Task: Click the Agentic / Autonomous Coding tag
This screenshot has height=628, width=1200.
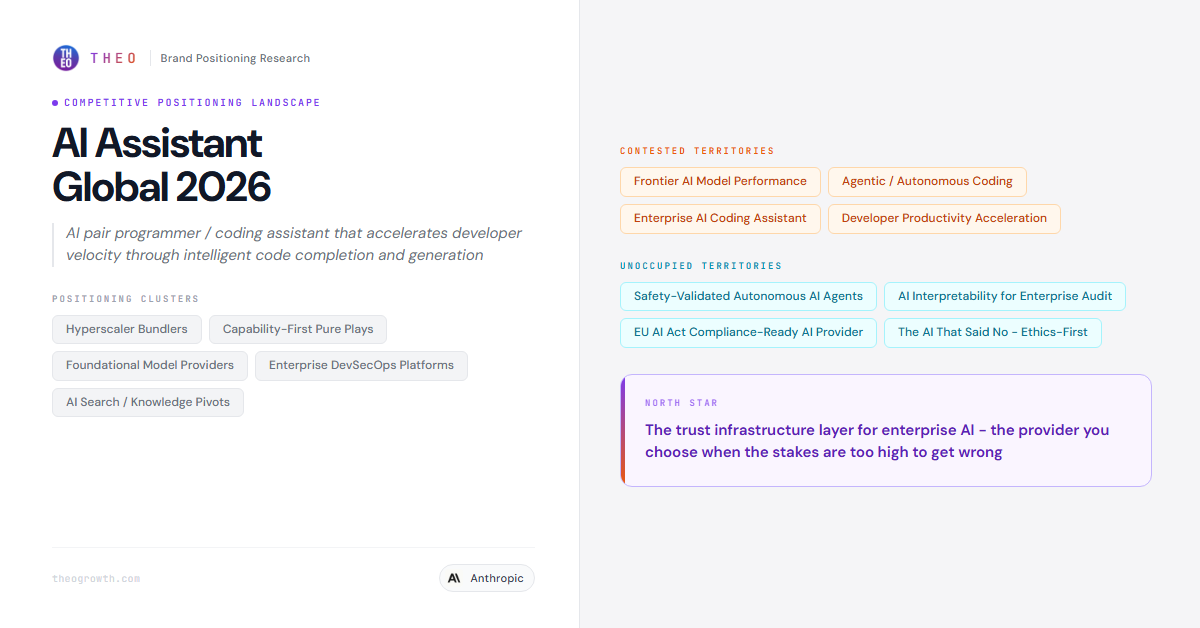Action: [x=927, y=181]
